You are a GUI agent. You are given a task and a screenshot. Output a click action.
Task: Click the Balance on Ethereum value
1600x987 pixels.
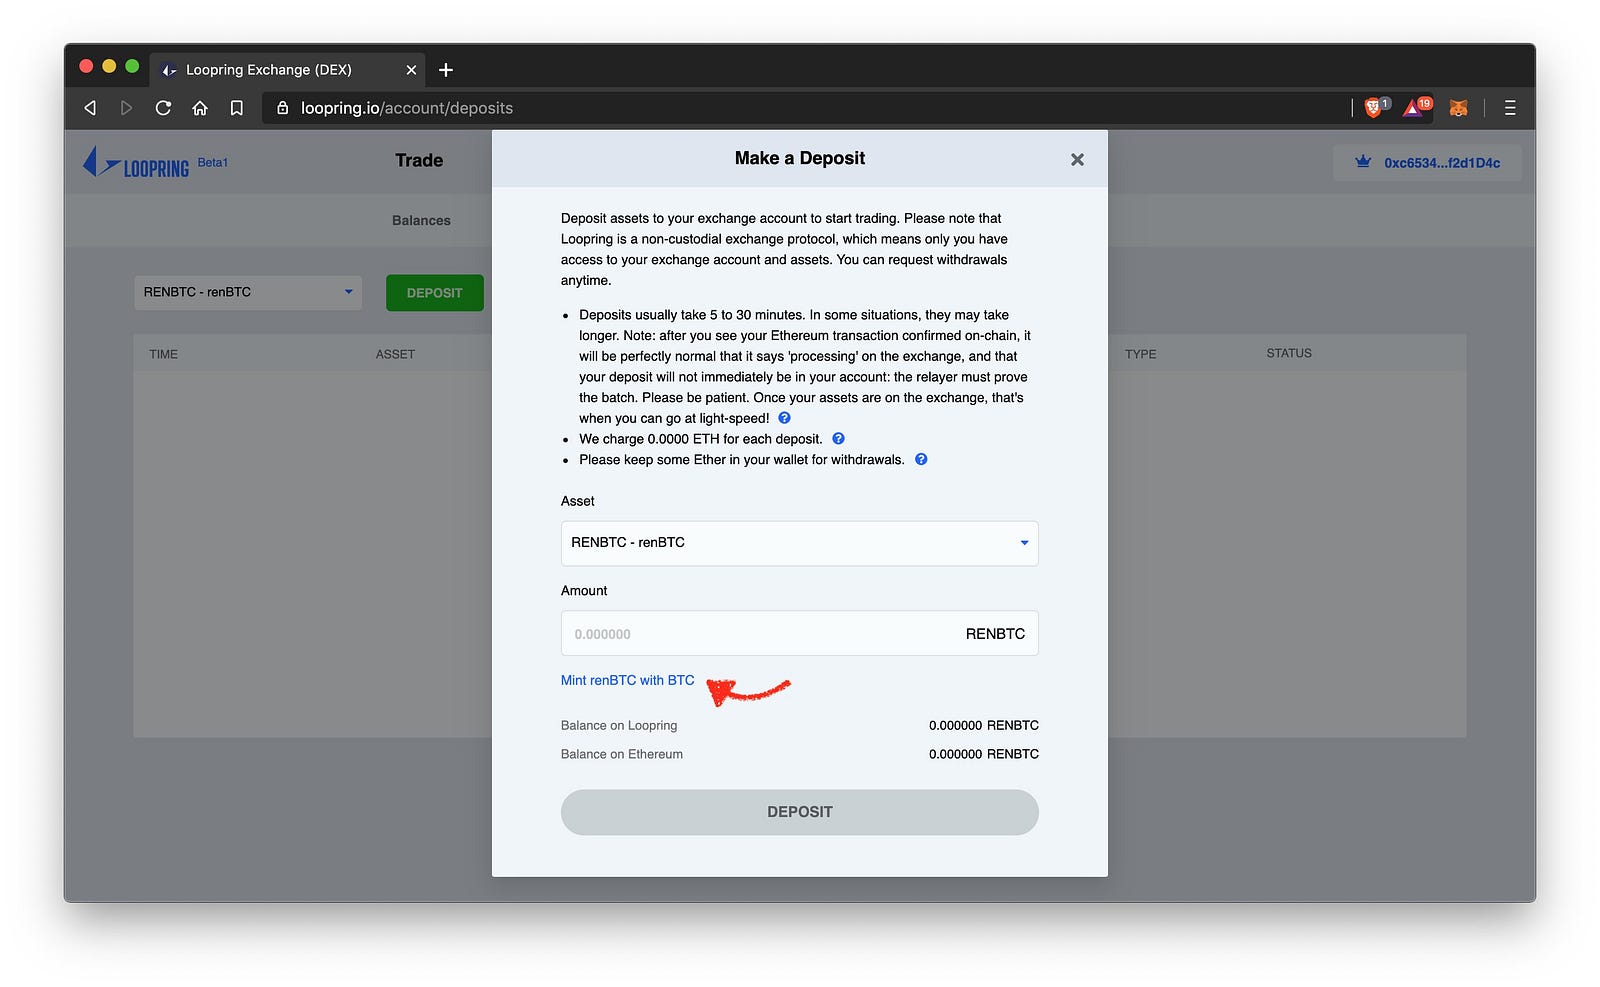[x=984, y=754]
